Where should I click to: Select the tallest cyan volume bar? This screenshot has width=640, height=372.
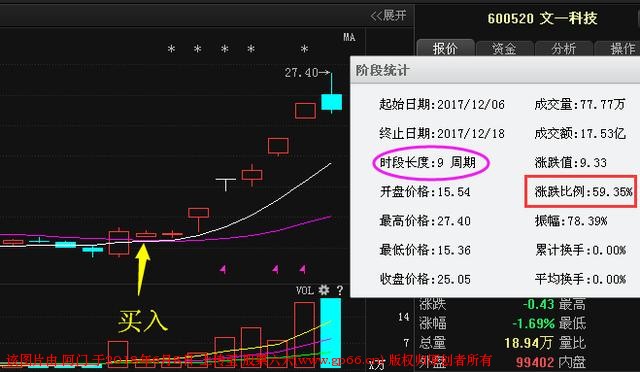tap(331, 332)
